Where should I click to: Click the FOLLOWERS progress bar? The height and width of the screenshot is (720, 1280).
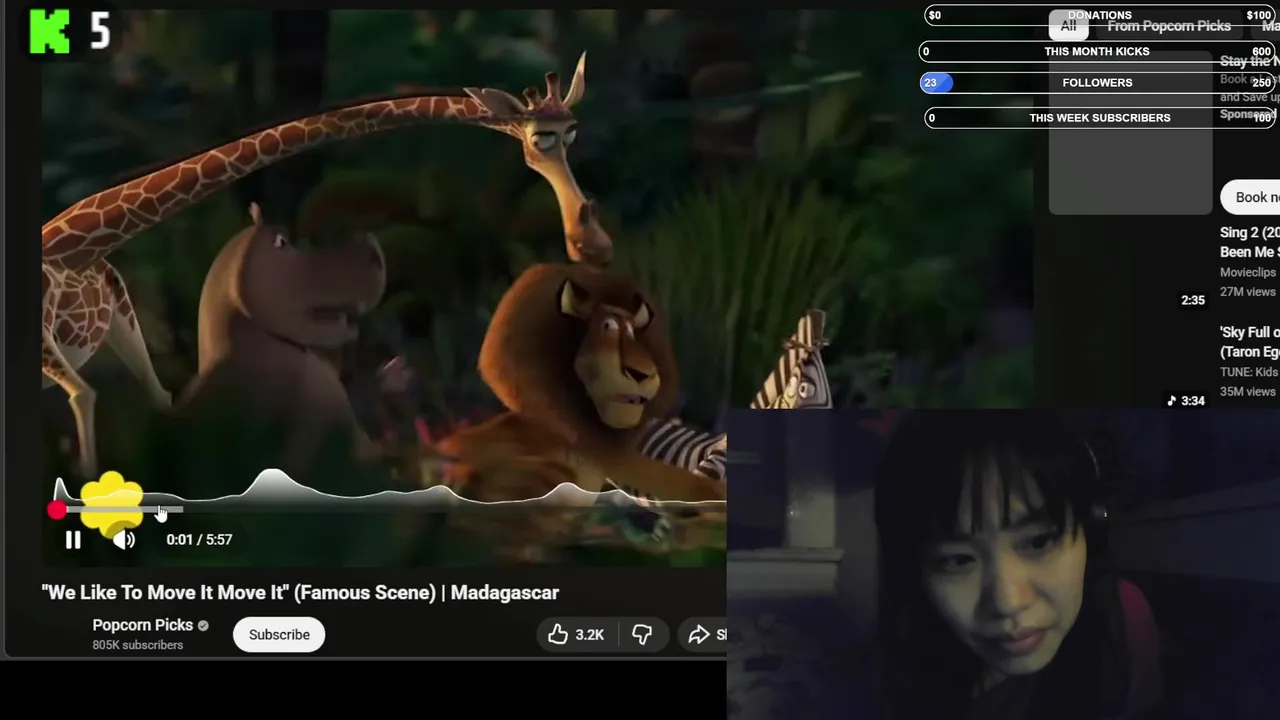(1097, 83)
